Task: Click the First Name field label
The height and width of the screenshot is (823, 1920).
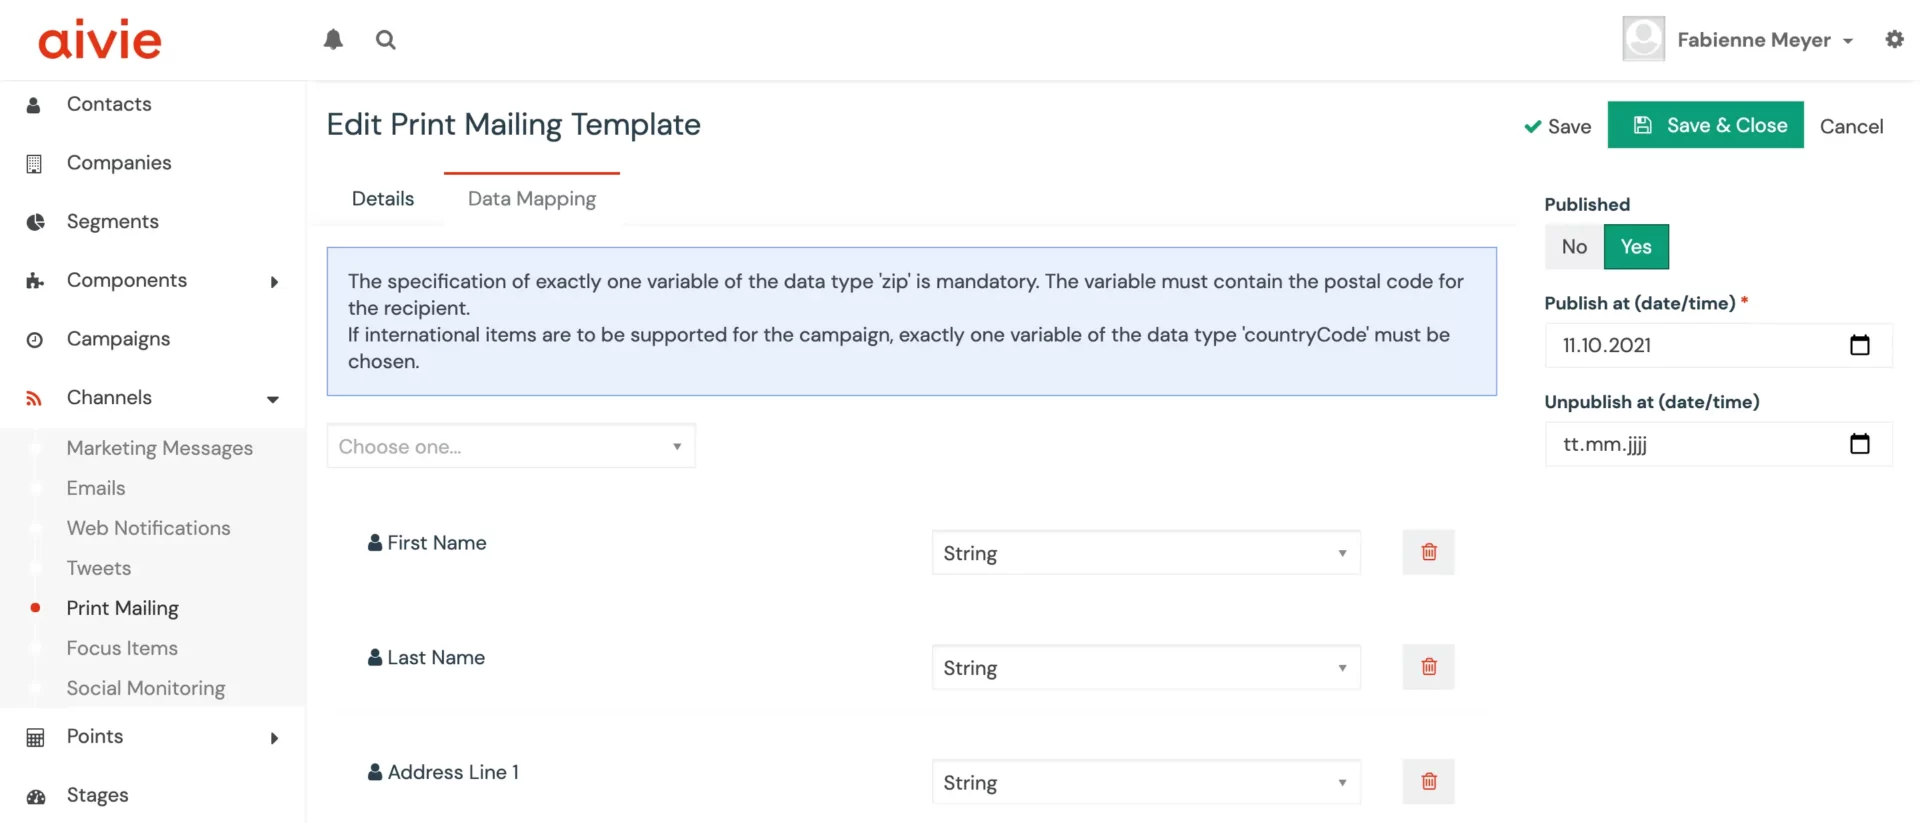Action: tap(437, 543)
